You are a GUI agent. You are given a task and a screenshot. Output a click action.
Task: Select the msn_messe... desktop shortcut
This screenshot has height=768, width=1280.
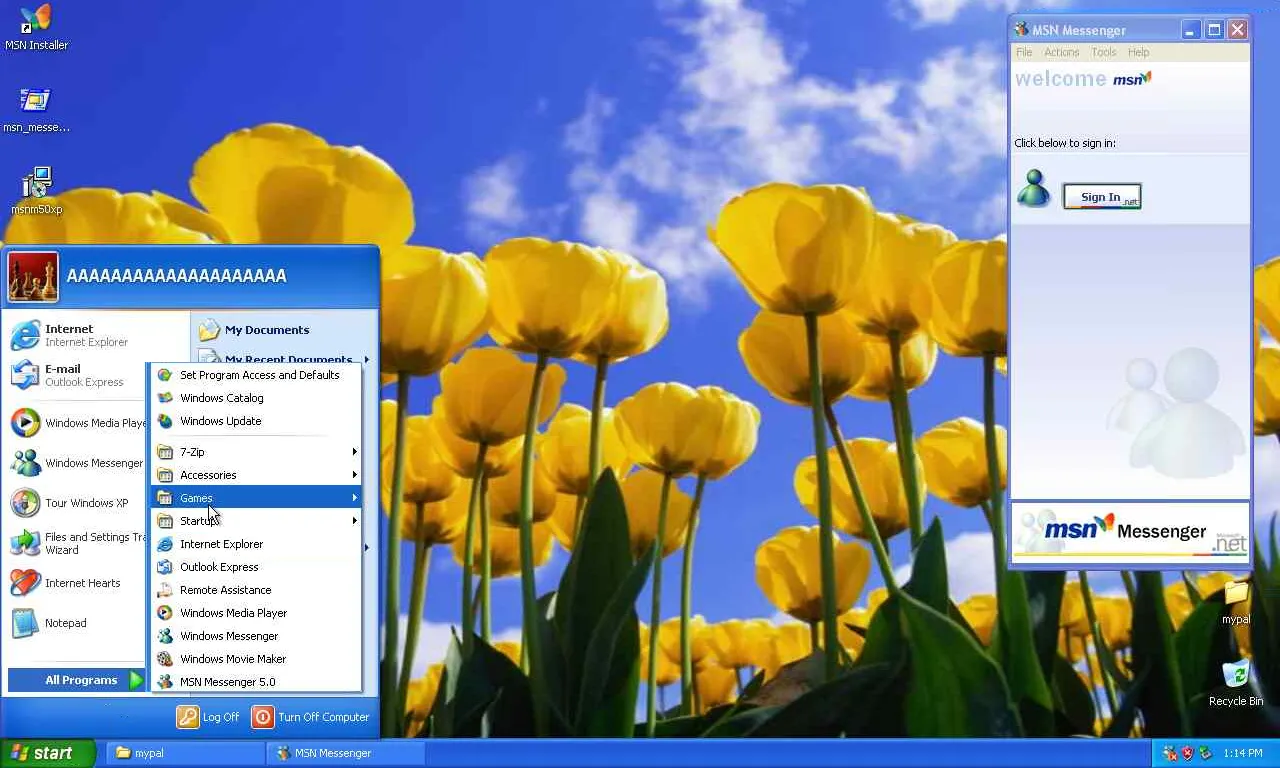[36, 109]
